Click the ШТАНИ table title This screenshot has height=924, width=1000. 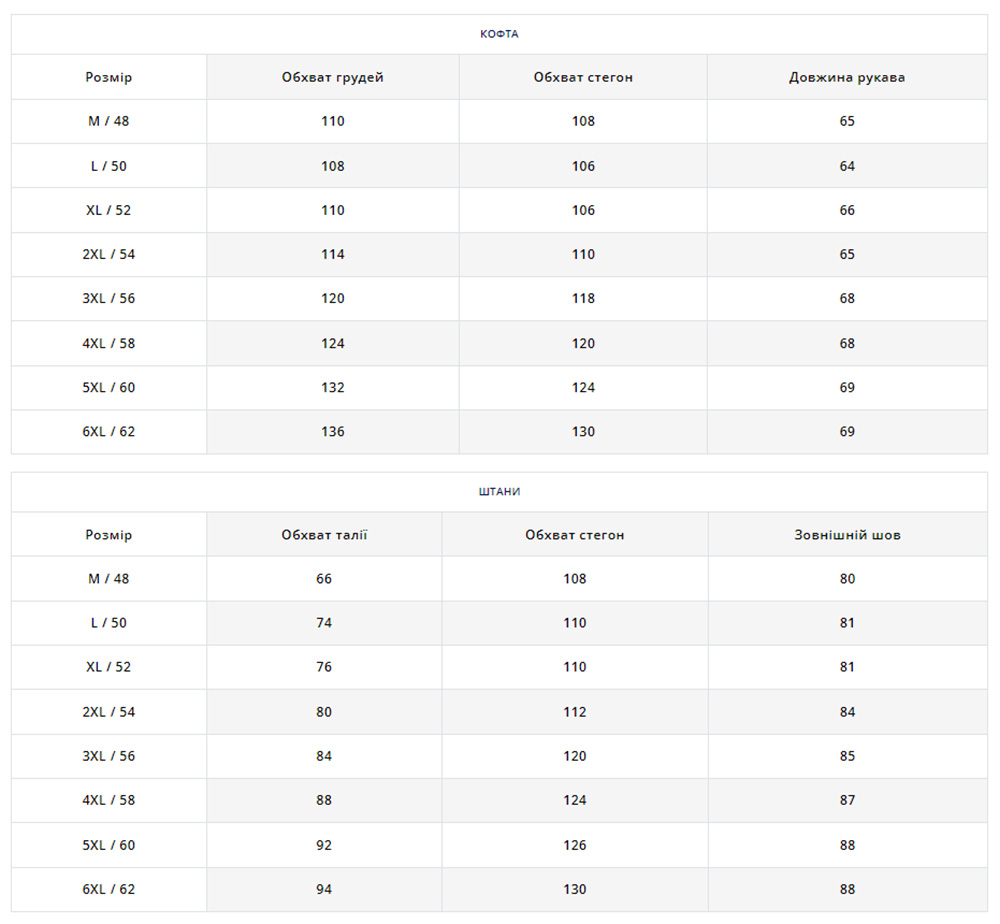click(x=499, y=492)
